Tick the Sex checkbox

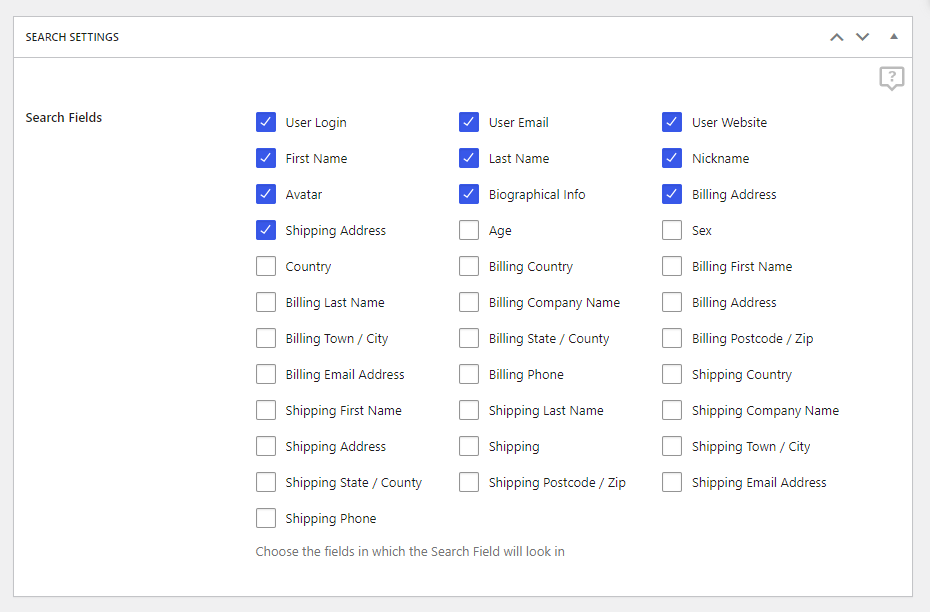click(672, 230)
